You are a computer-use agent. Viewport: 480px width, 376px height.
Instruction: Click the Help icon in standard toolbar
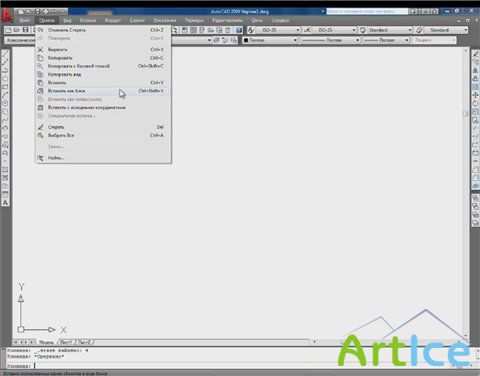[239, 30]
